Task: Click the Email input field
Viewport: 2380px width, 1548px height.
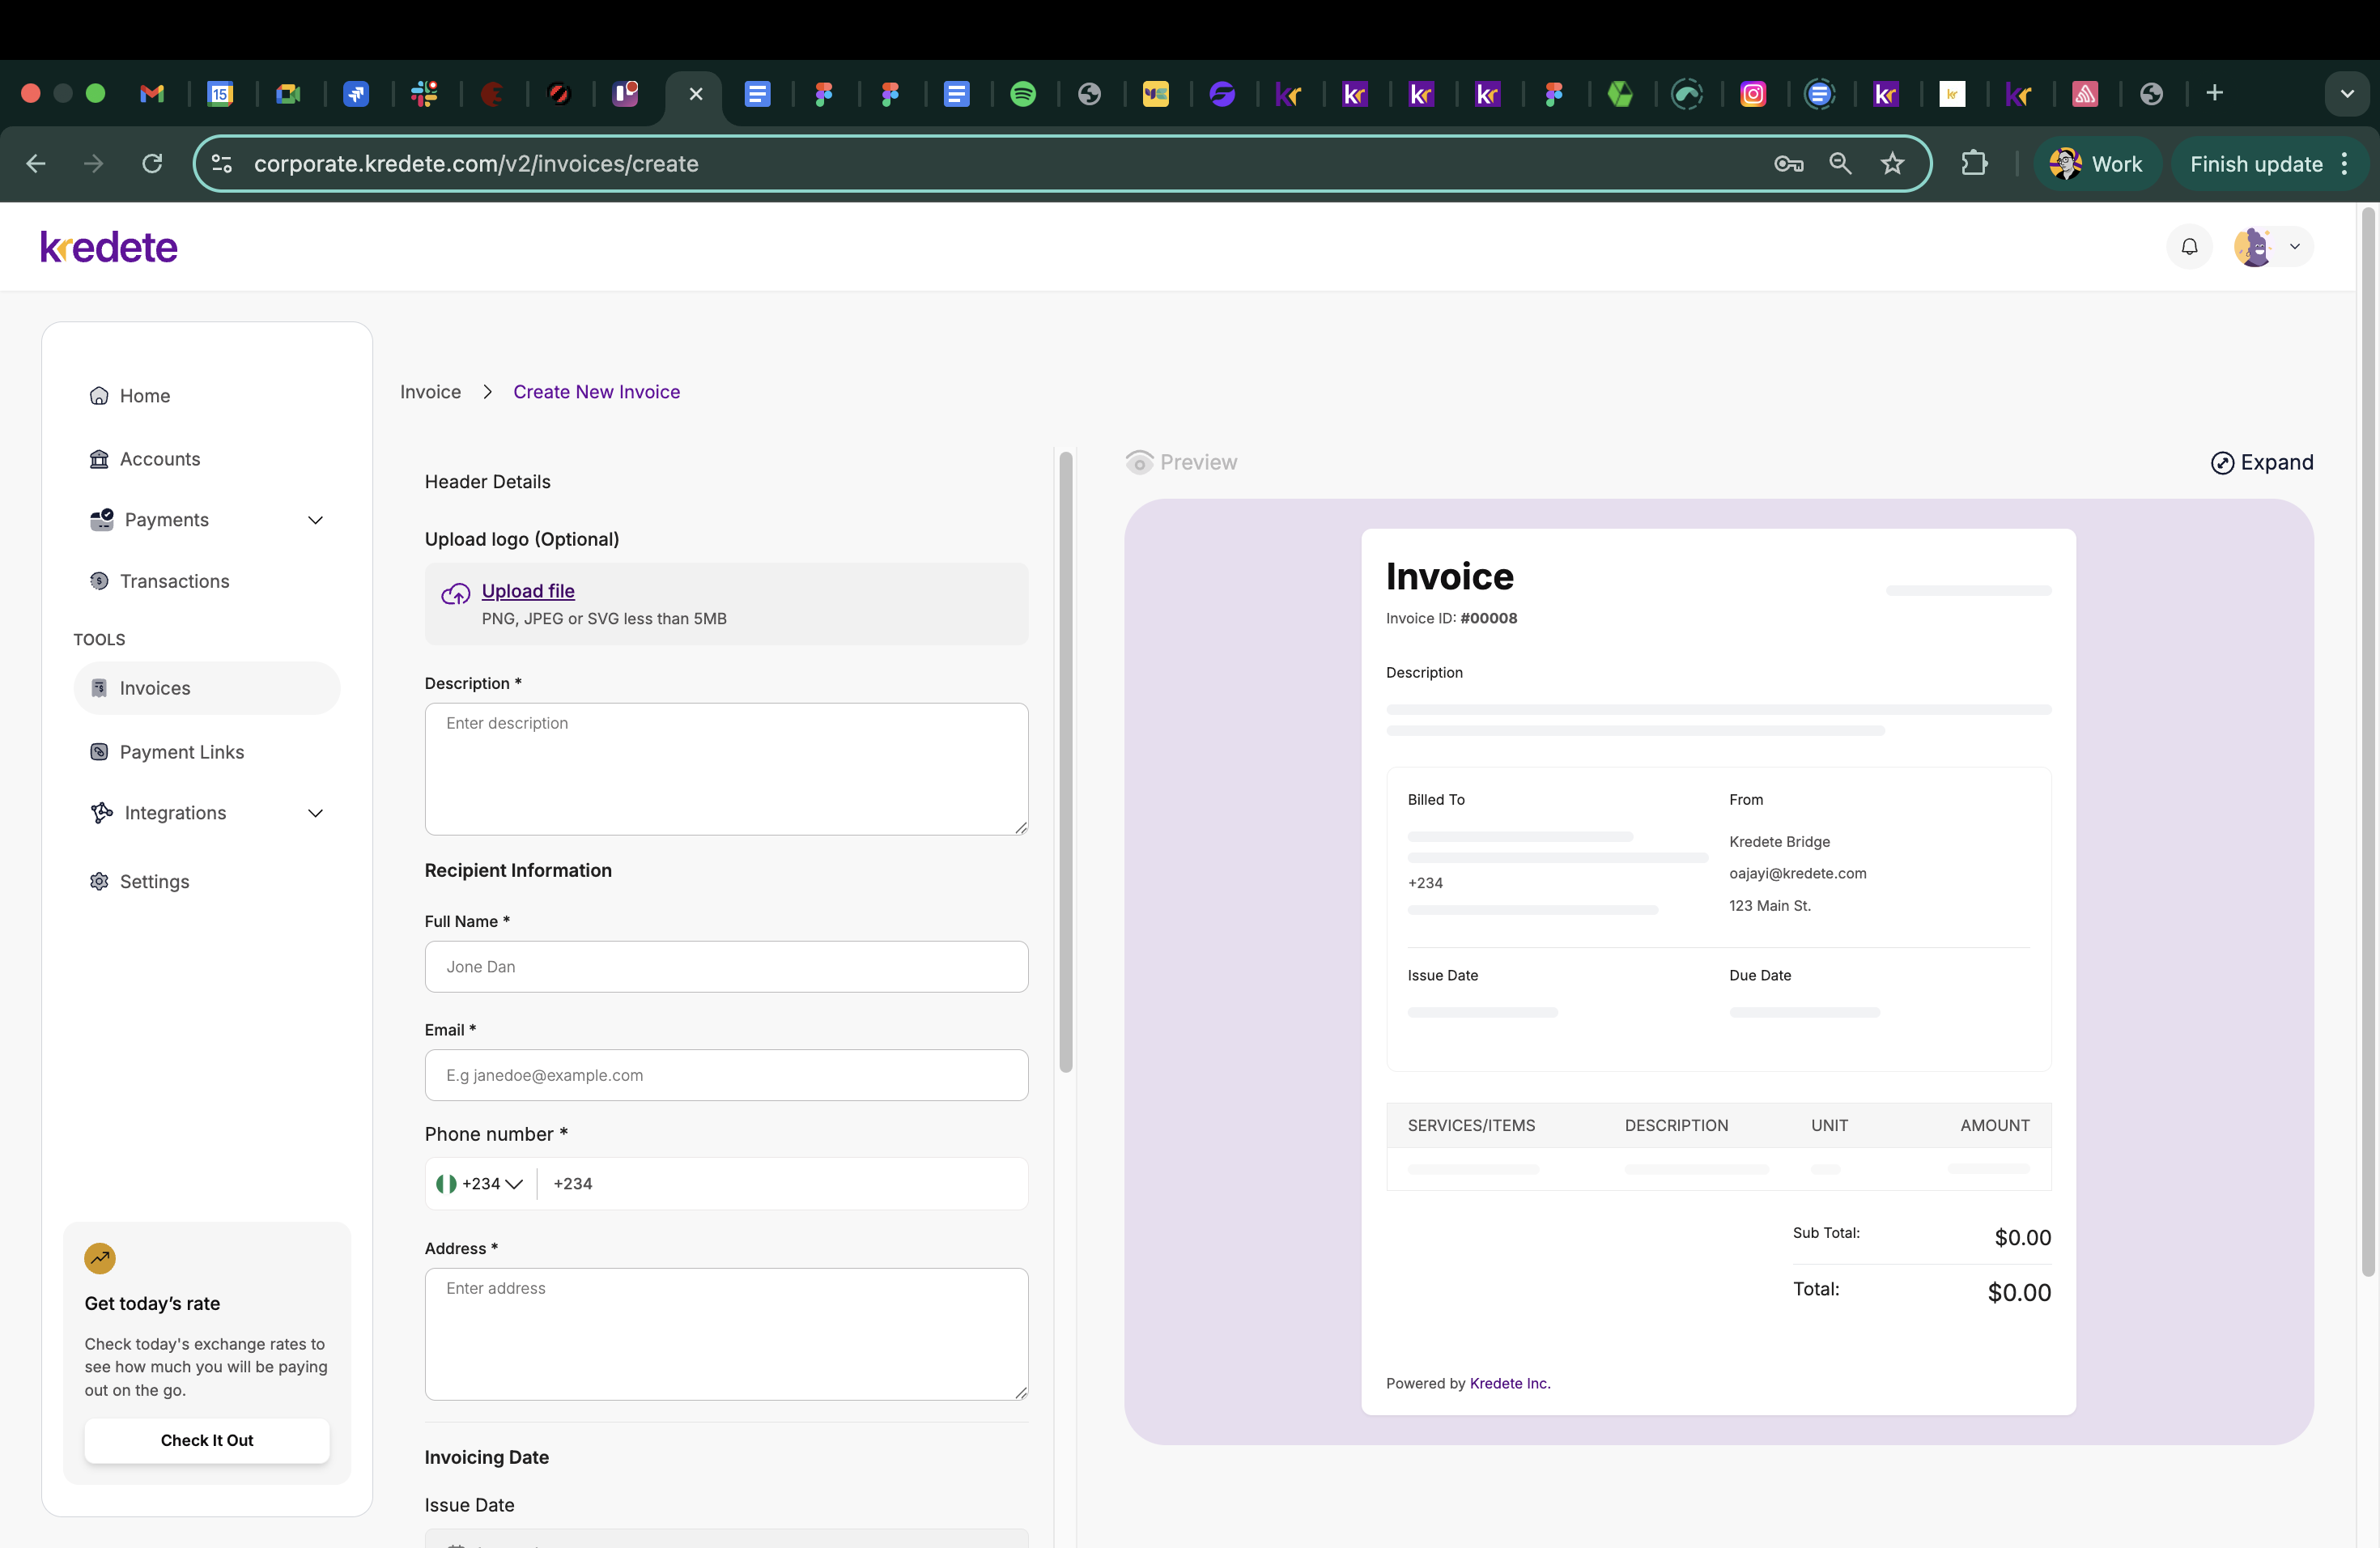Action: [x=727, y=1075]
